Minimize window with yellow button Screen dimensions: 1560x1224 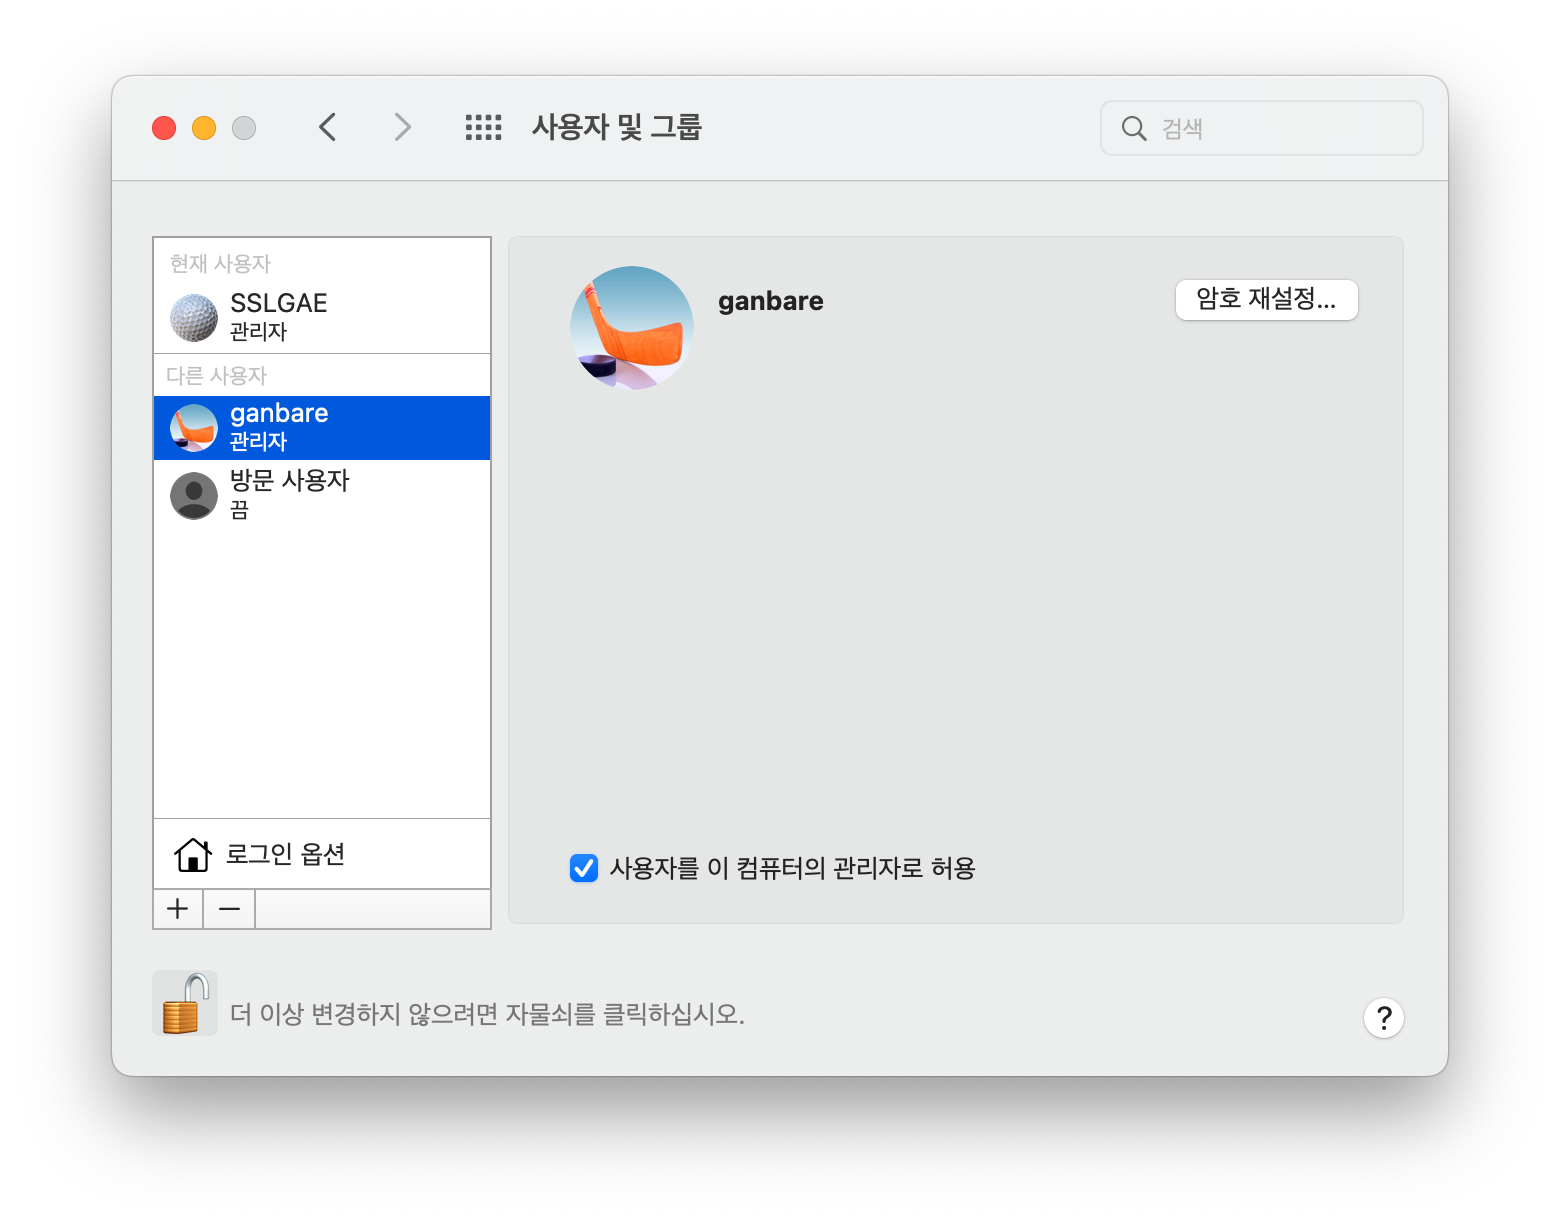point(204,128)
